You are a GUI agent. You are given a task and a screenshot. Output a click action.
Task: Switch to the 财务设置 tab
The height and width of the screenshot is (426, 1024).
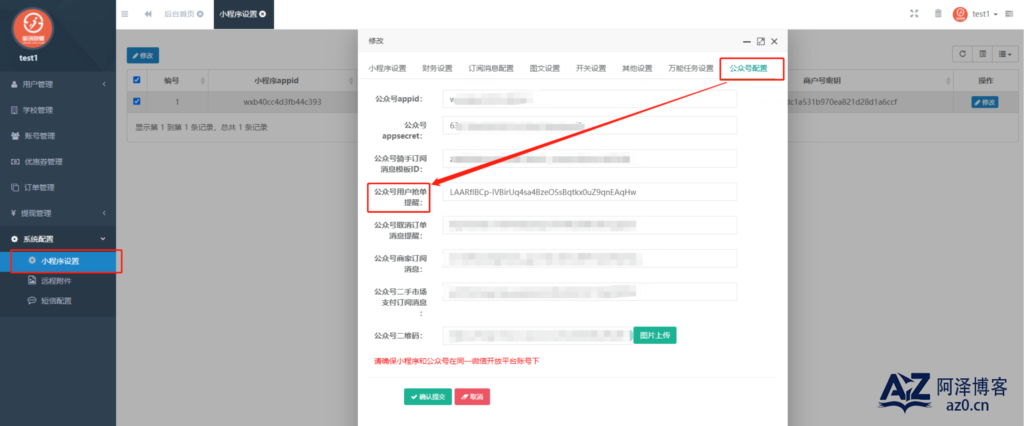click(437, 69)
